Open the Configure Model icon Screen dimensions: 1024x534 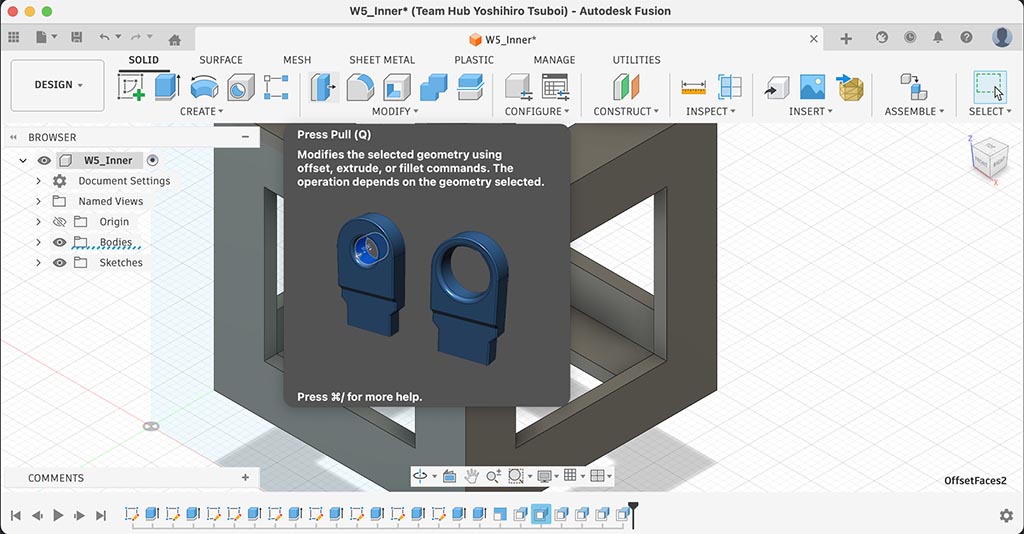click(519, 87)
